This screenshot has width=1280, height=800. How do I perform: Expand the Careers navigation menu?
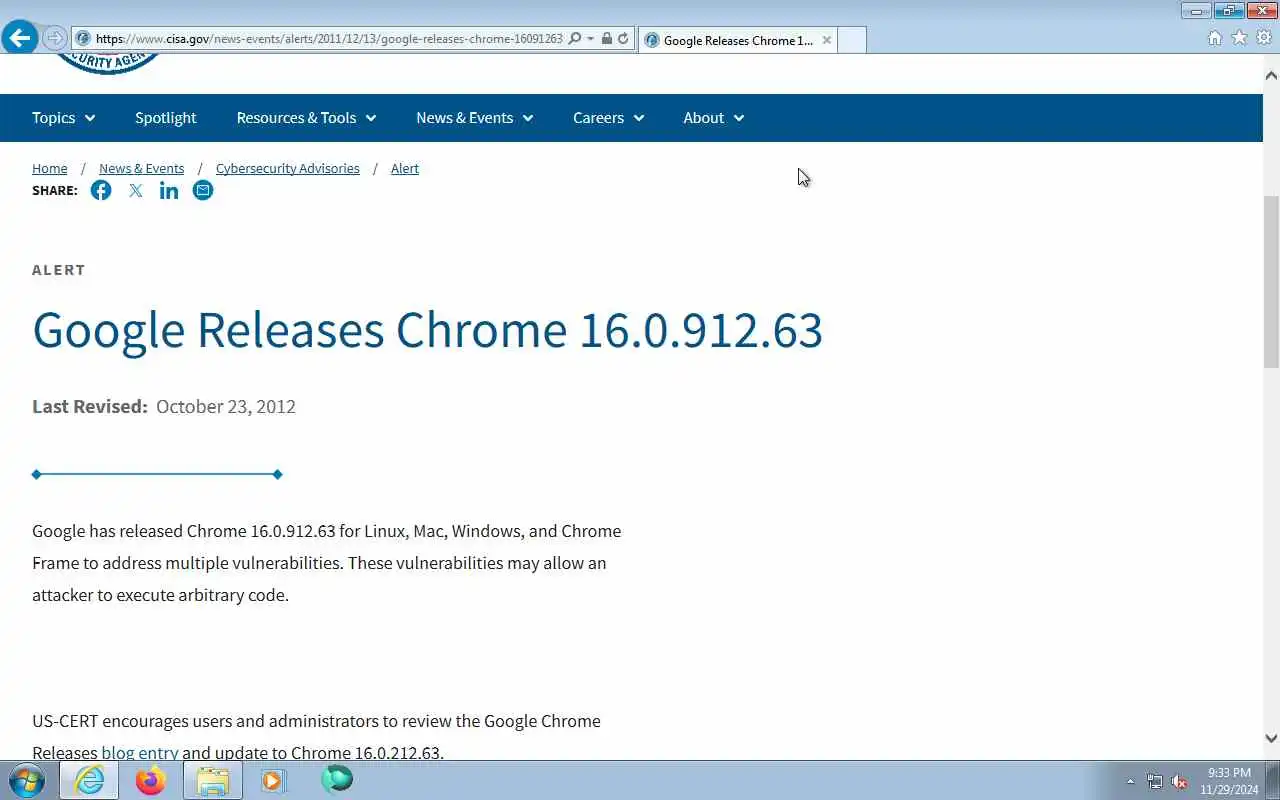point(608,118)
